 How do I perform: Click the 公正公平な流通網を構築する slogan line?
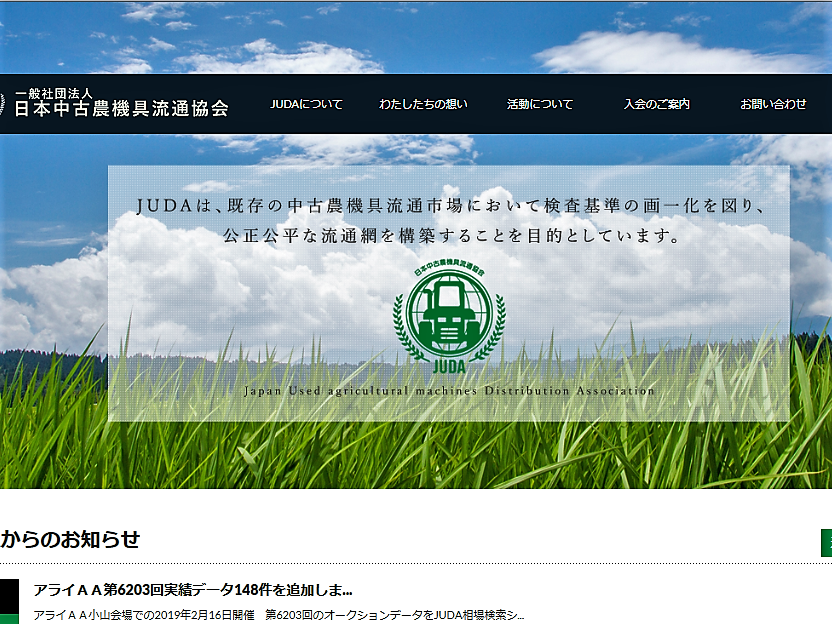click(x=450, y=236)
